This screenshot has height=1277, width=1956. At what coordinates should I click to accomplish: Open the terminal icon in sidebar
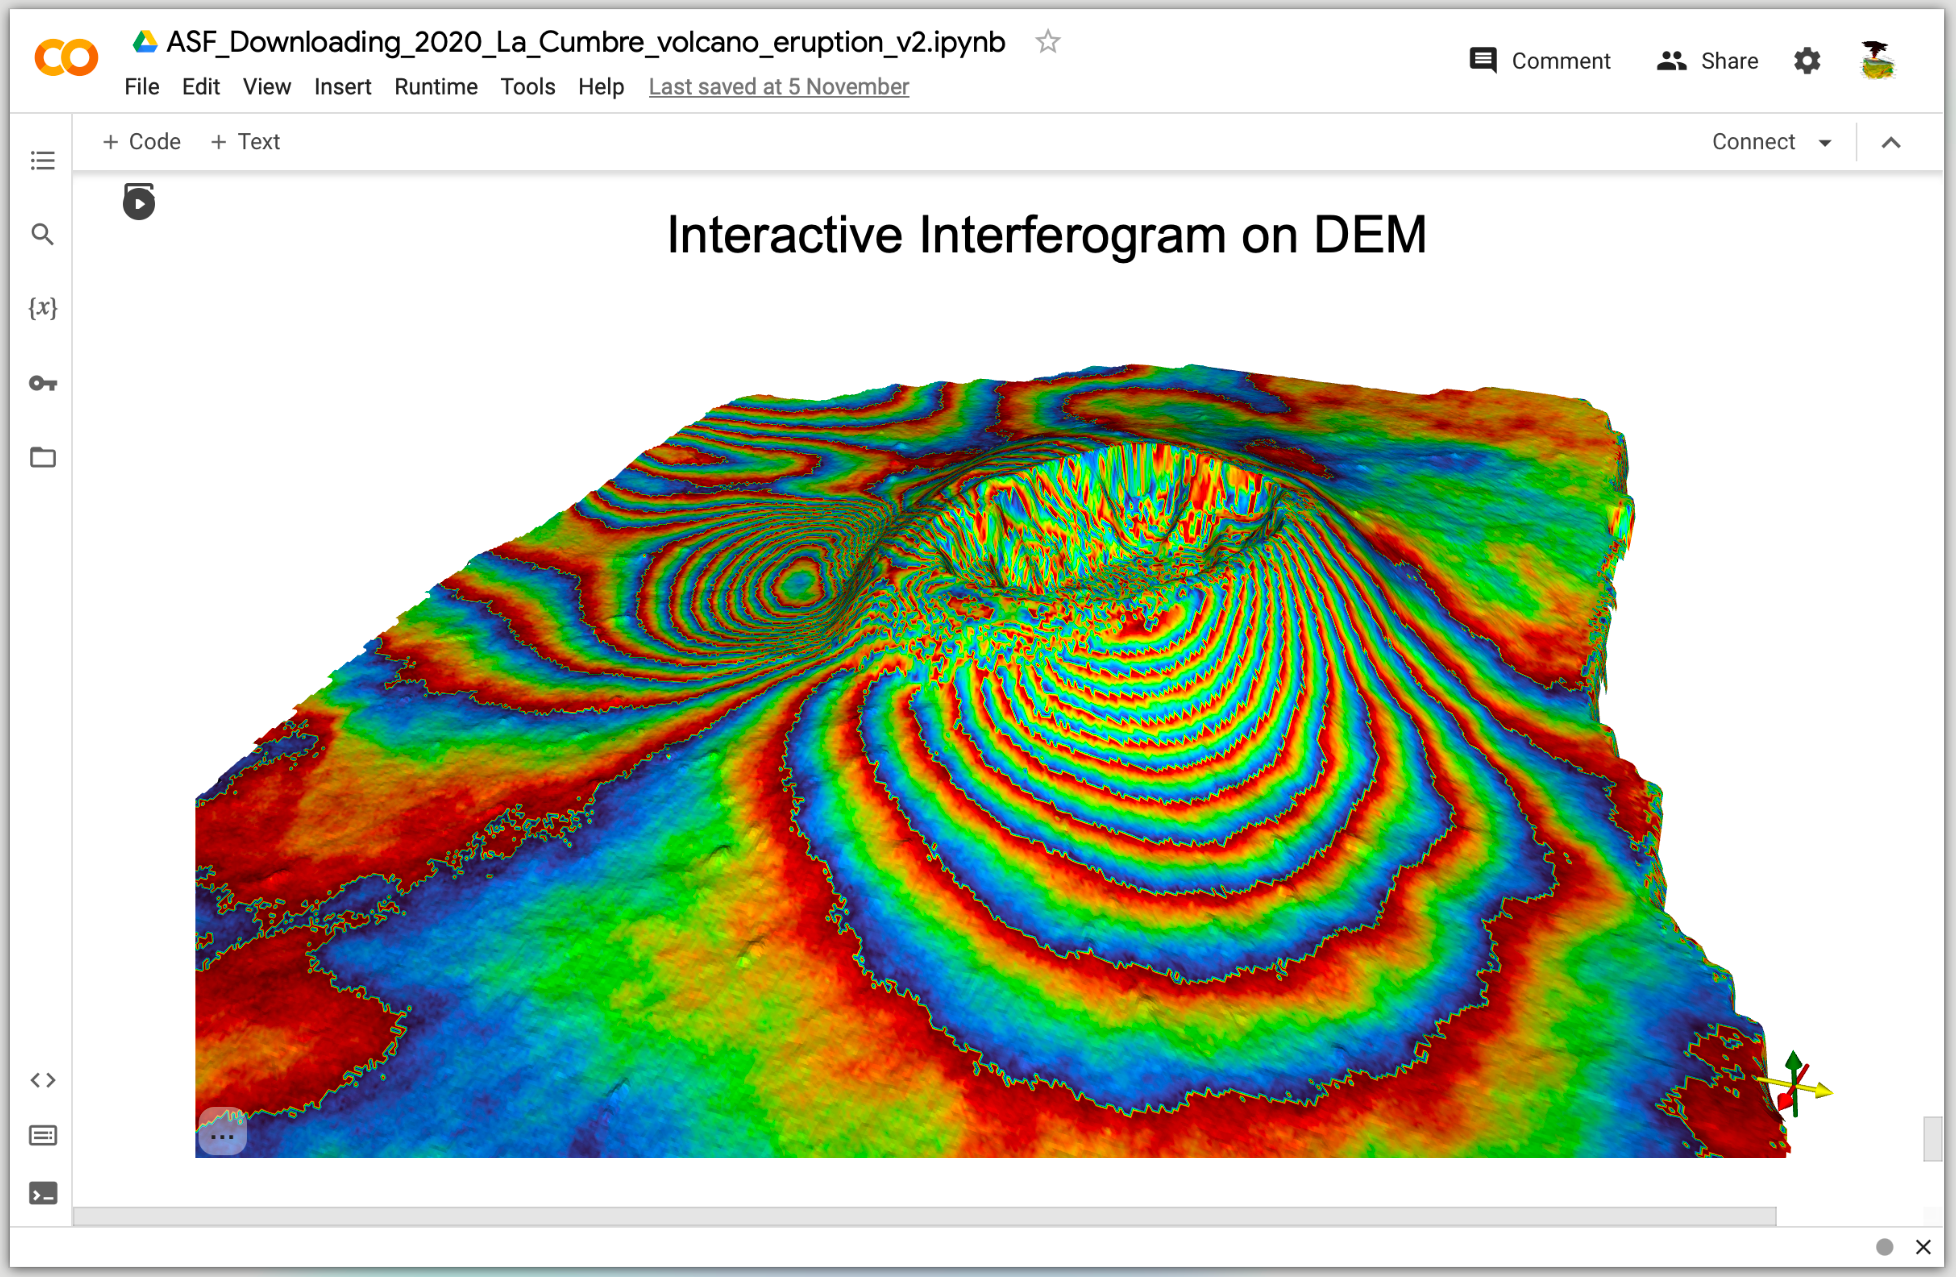tap(42, 1193)
